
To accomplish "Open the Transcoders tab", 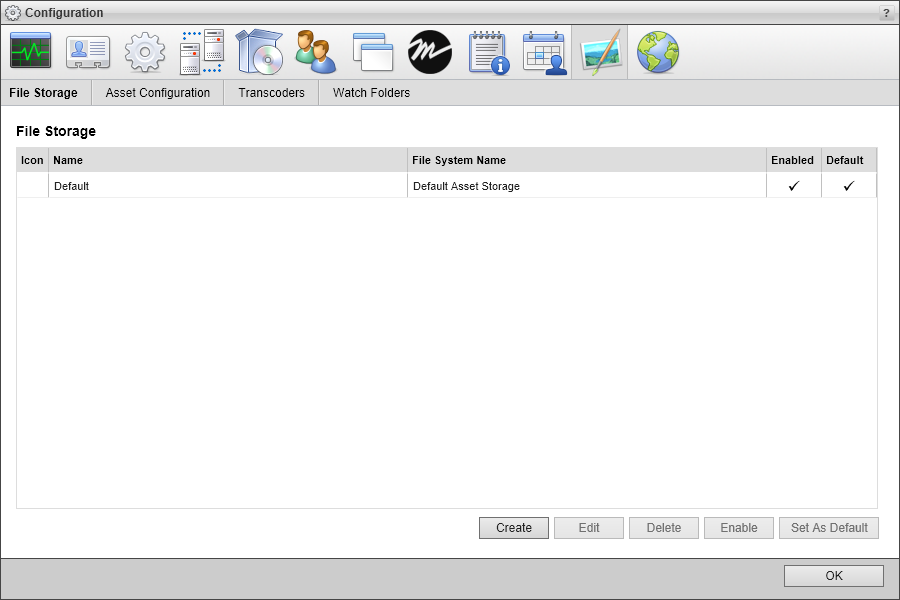I will tap(270, 92).
